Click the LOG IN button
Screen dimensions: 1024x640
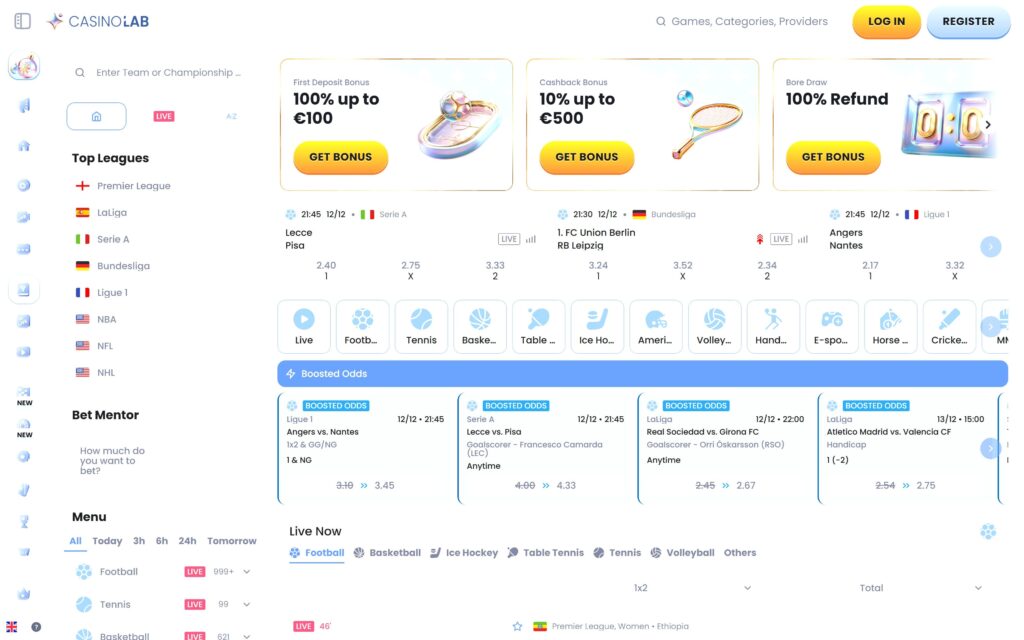coord(886,22)
